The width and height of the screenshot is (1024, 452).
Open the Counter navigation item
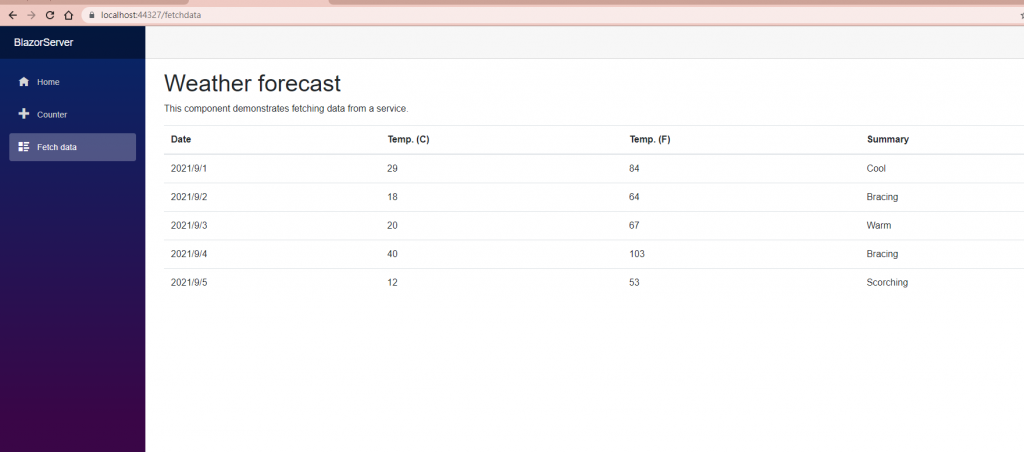tap(72, 114)
